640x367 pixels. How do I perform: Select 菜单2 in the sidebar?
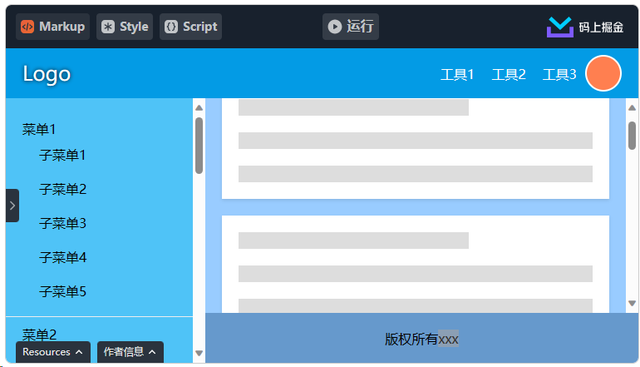[39, 334]
